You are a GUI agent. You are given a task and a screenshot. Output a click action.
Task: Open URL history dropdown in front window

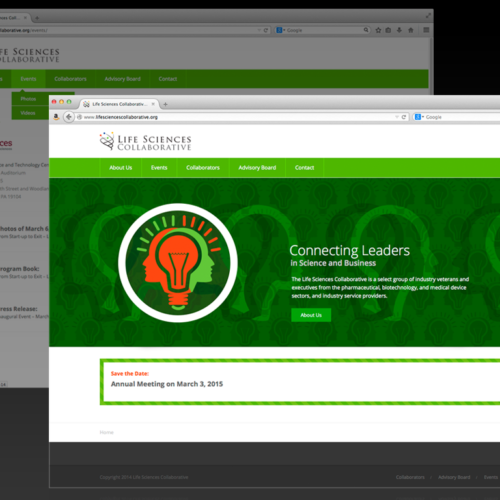click(x=397, y=117)
